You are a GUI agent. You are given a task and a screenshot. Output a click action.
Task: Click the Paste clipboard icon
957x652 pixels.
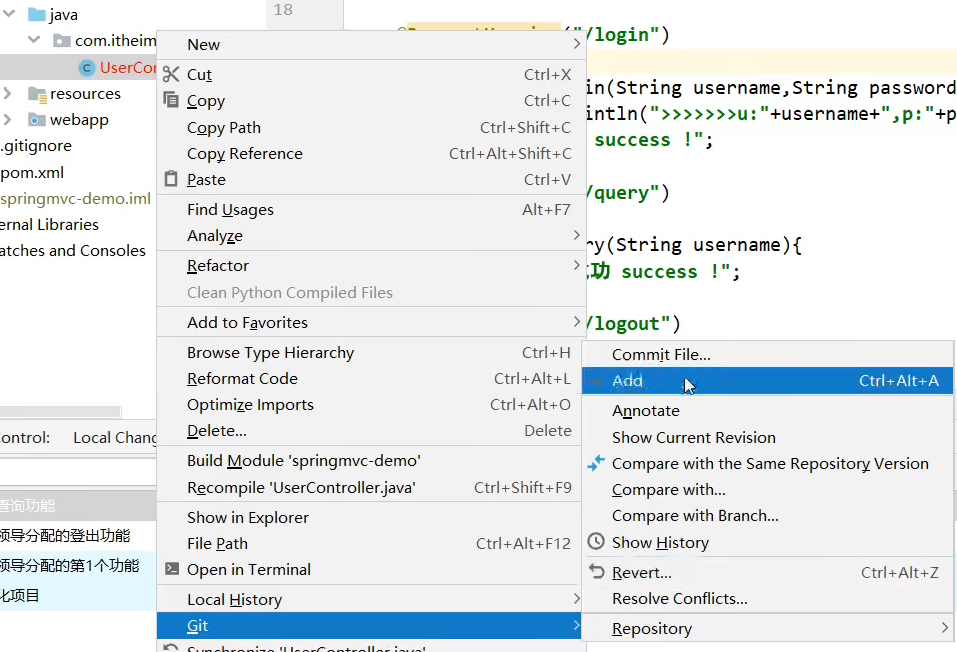click(171, 179)
